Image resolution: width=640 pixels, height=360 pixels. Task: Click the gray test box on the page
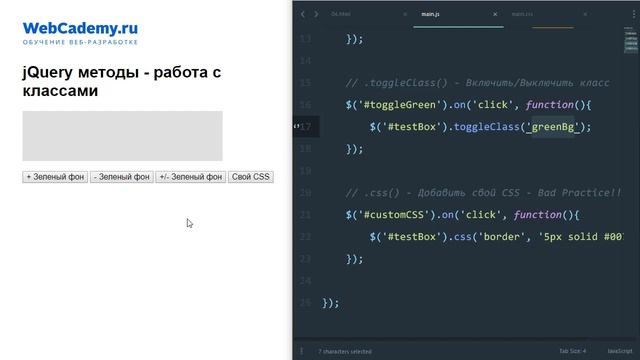(x=122, y=136)
